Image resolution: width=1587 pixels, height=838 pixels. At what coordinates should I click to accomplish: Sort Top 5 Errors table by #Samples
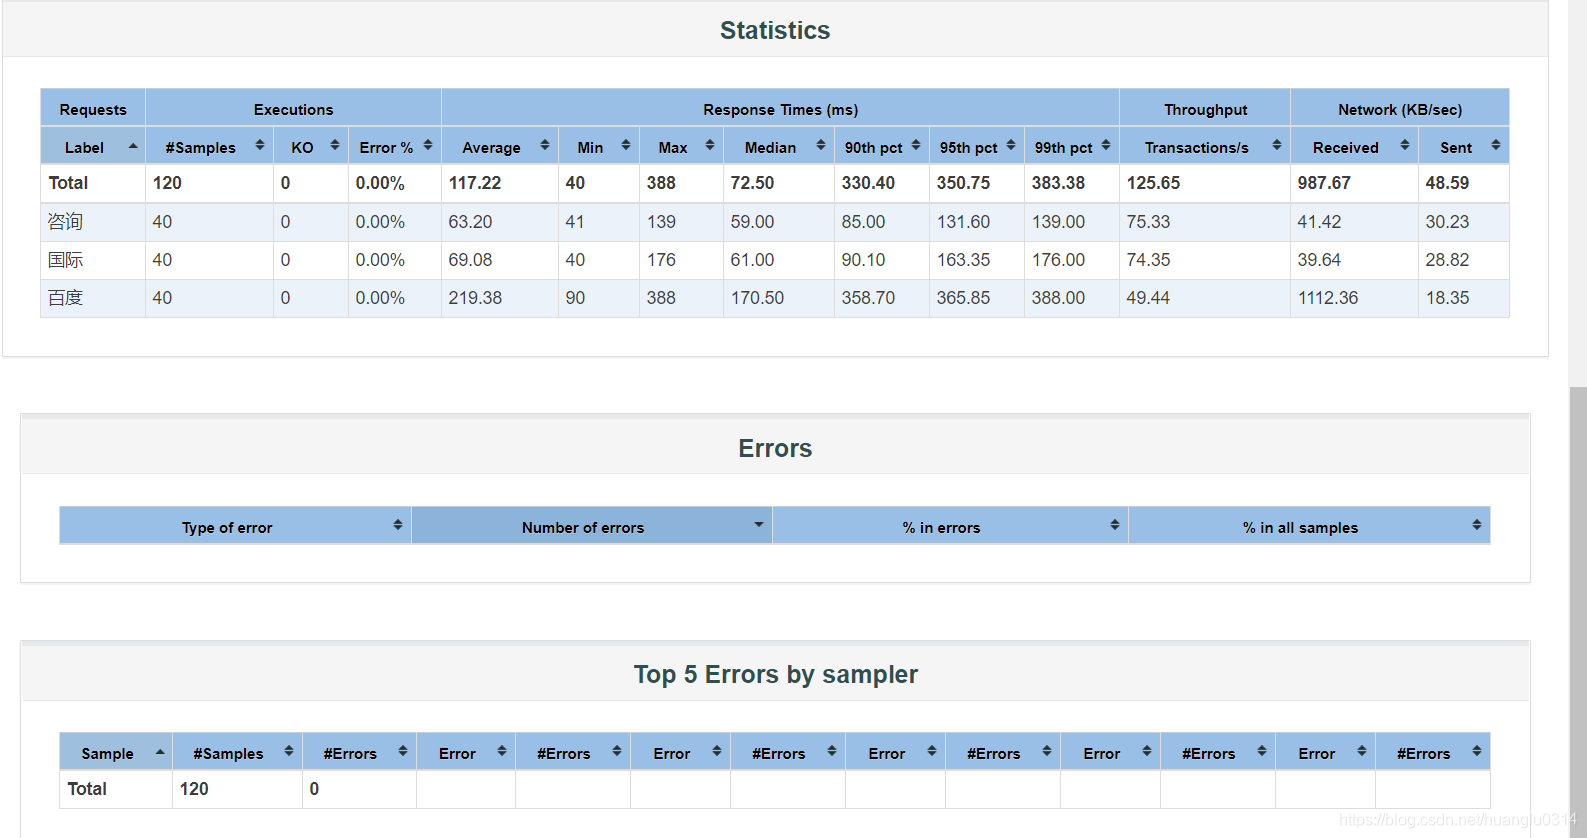(289, 752)
